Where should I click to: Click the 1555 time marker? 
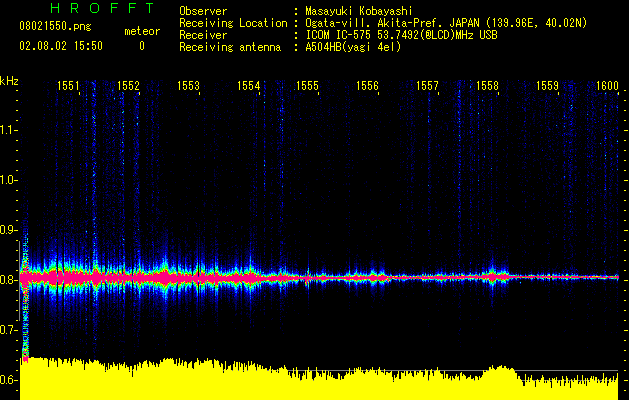[307, 85]
